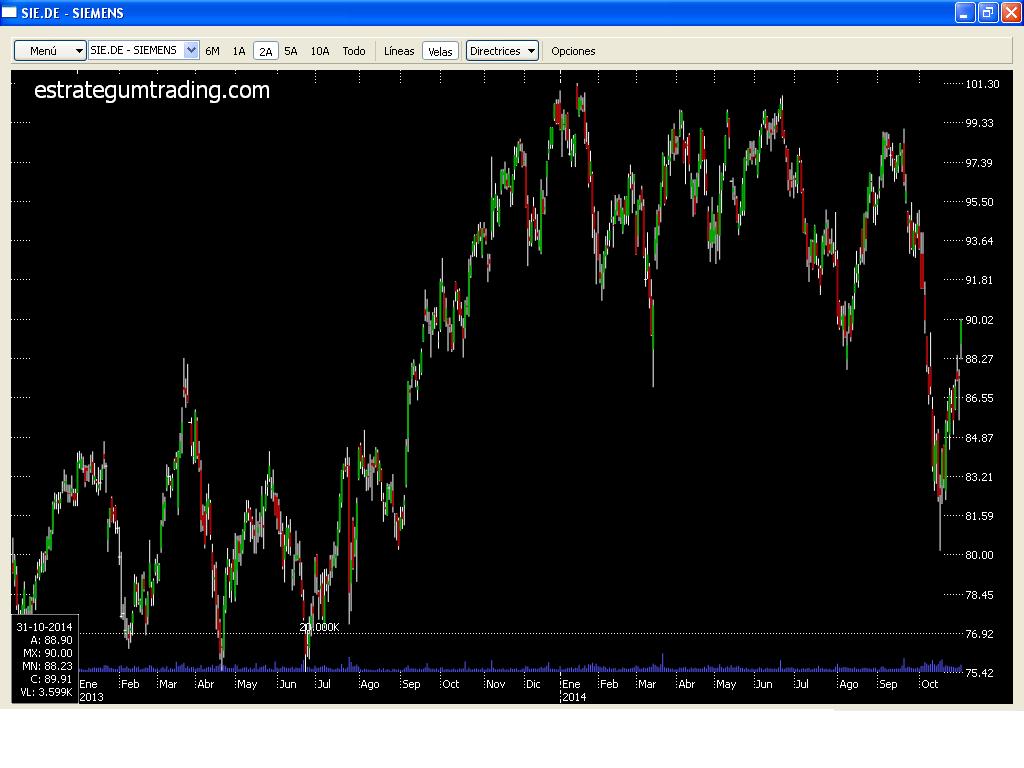Image resolution: width=1024 pixels, height=768 pixels.
Task: Select the 5A time range
Action: click(x=291, y=51)
